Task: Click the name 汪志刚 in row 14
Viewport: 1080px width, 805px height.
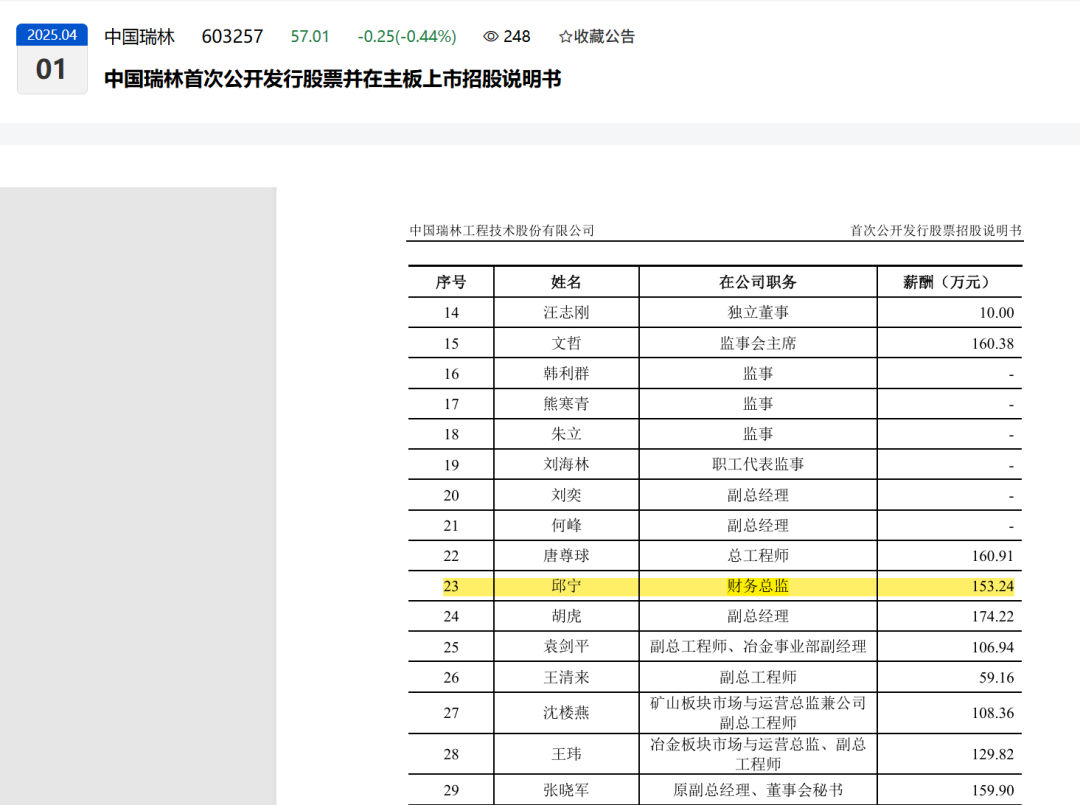Action: pyautogui.click(x=566, y=313)
